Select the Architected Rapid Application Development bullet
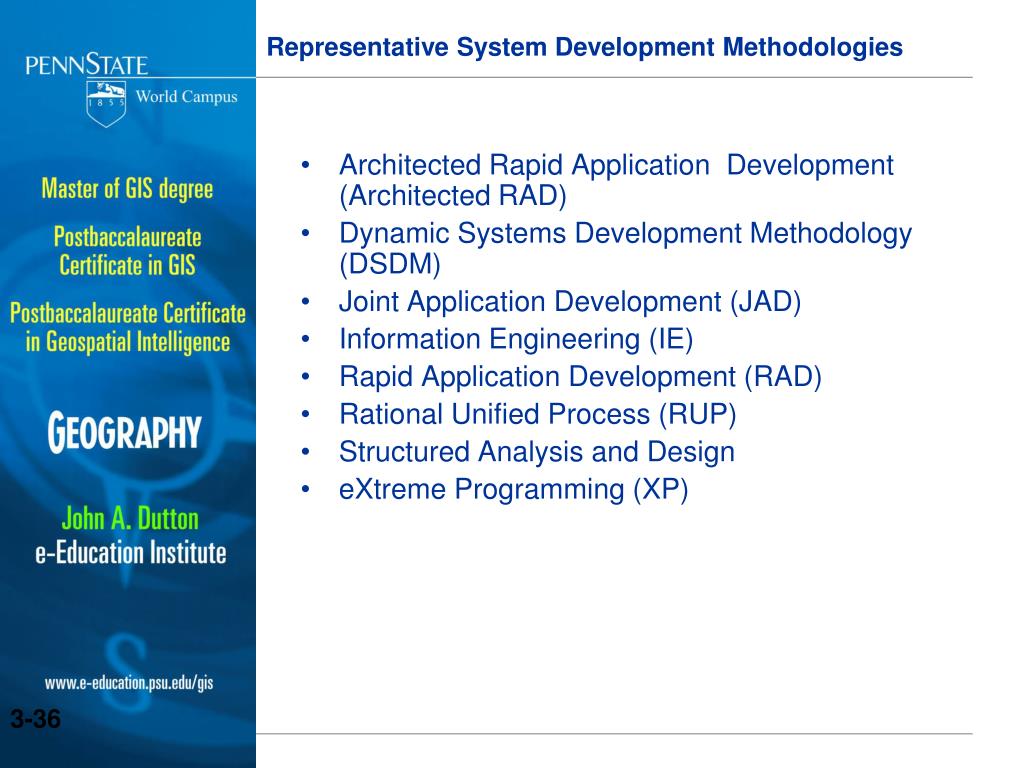1024x768 pixels. pyautogui.click(x=616, y=180)
